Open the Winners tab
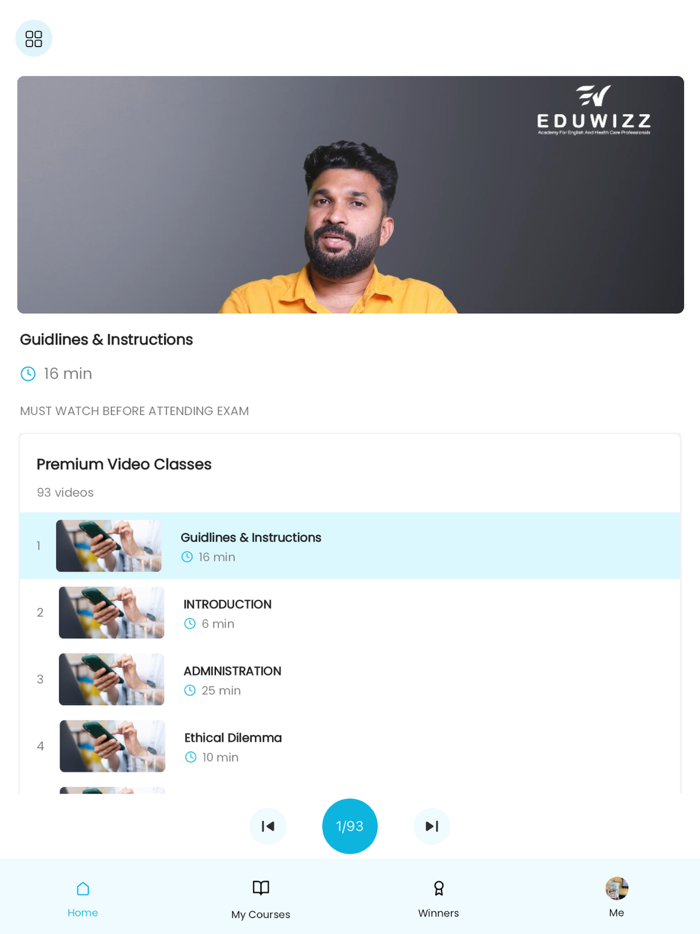The height and width of the screenshot is (934, 700). (x=438, y=899)
